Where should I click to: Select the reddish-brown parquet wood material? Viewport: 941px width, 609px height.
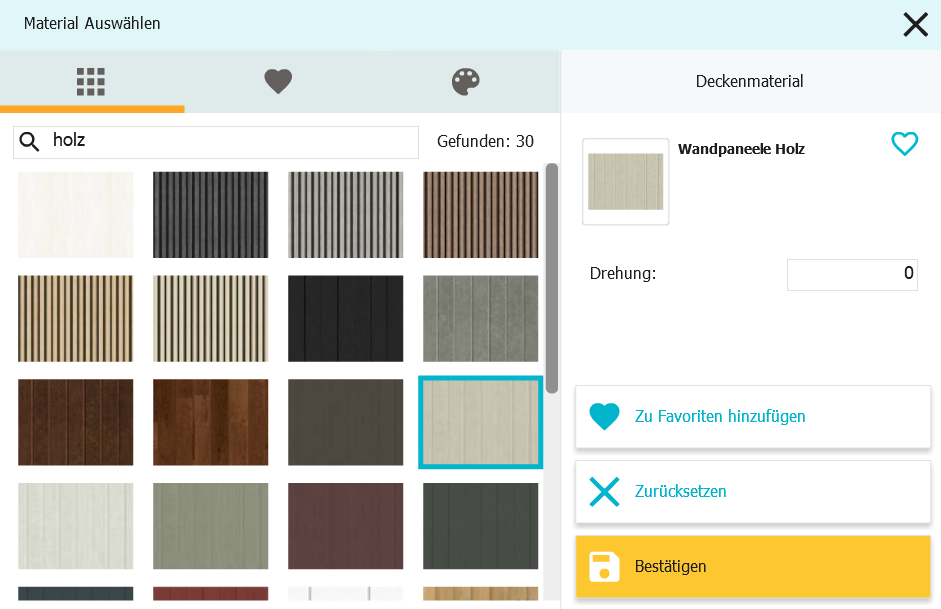[x=211, y=422]
